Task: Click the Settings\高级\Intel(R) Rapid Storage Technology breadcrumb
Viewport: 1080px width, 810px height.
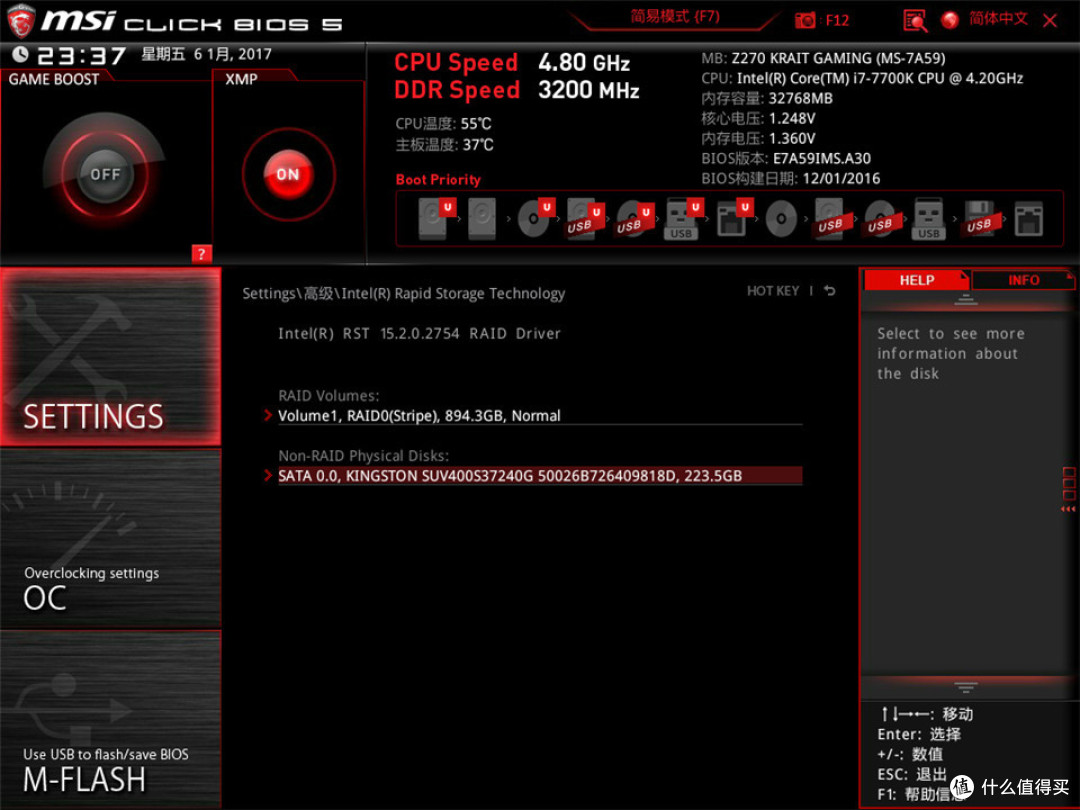Action: (404, 293)
